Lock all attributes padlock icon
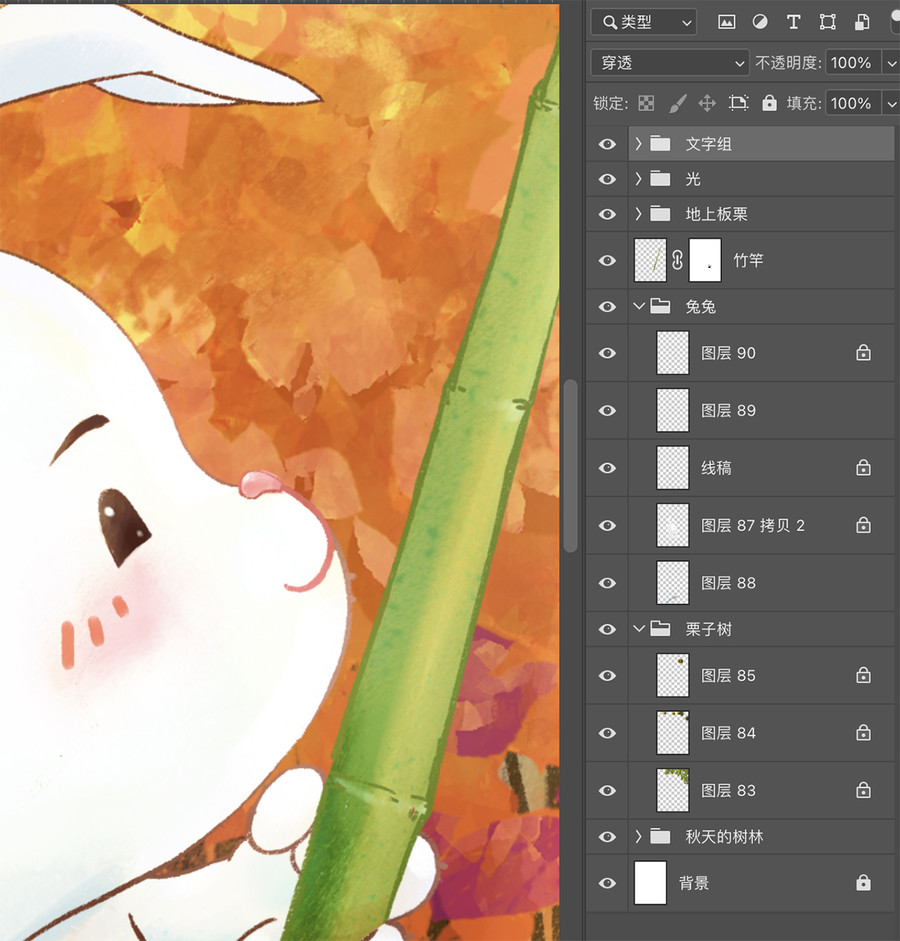 pos(769,103)
